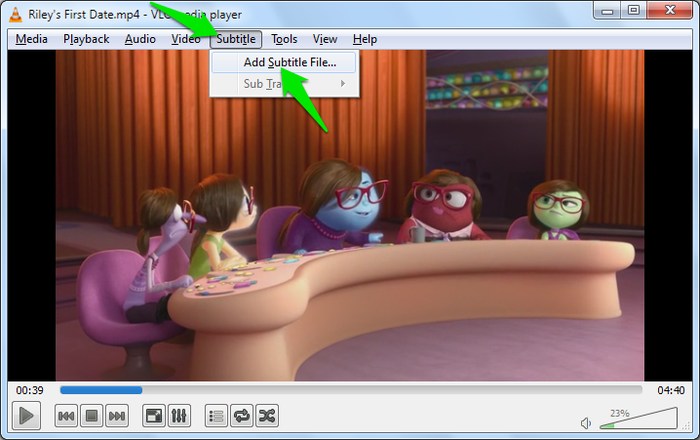Start playback with the Play button
This screenshot has height=440, width=700.
click(26, 416)
